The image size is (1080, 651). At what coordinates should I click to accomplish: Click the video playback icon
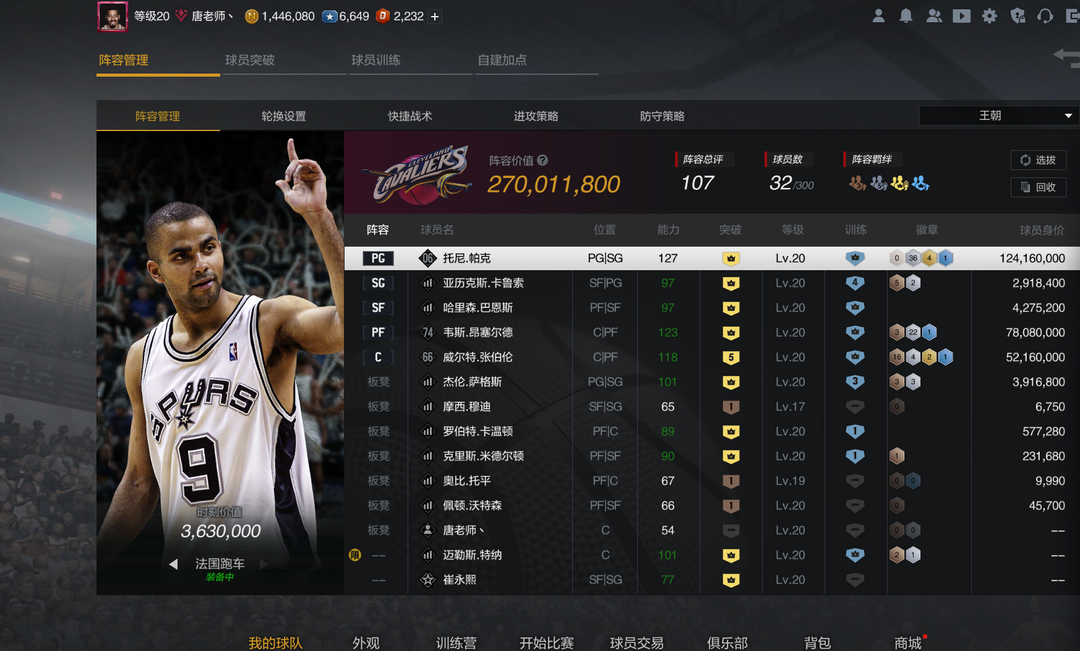pyautogui.click(x=961, y=16)
